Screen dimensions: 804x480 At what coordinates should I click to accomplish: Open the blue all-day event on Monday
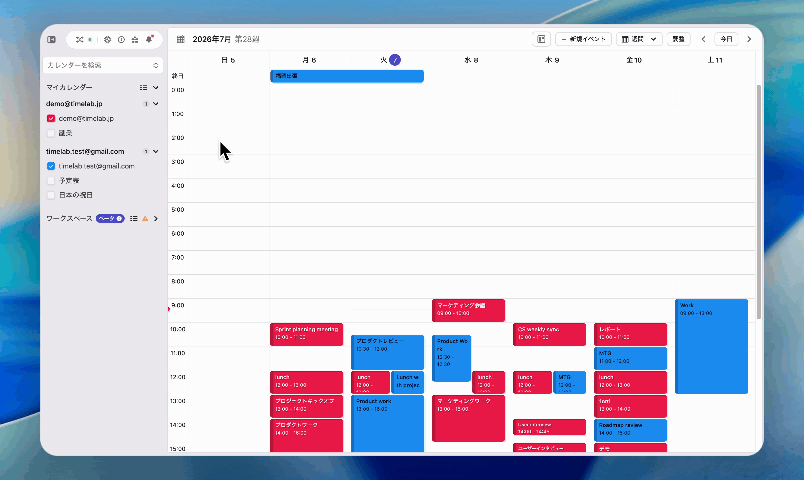(x=347, y=76)
